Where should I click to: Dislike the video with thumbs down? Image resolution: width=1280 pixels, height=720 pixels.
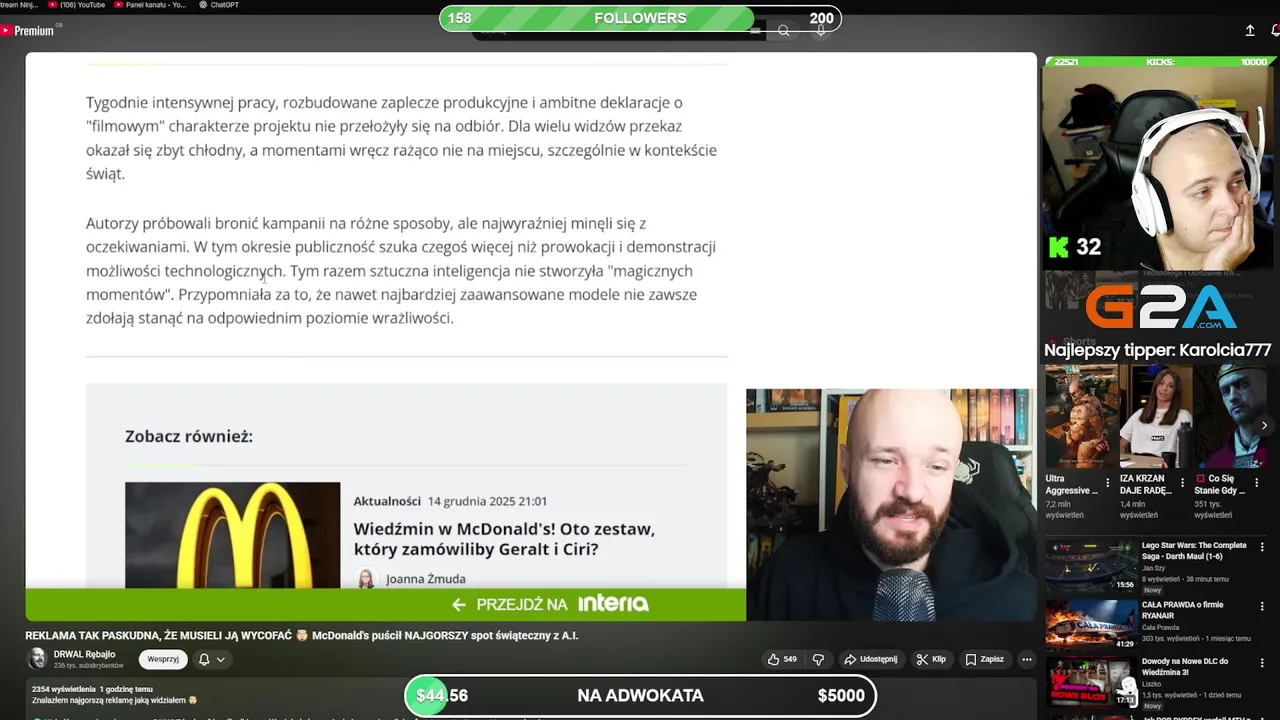pyautogui.click(x=818, y=659)
